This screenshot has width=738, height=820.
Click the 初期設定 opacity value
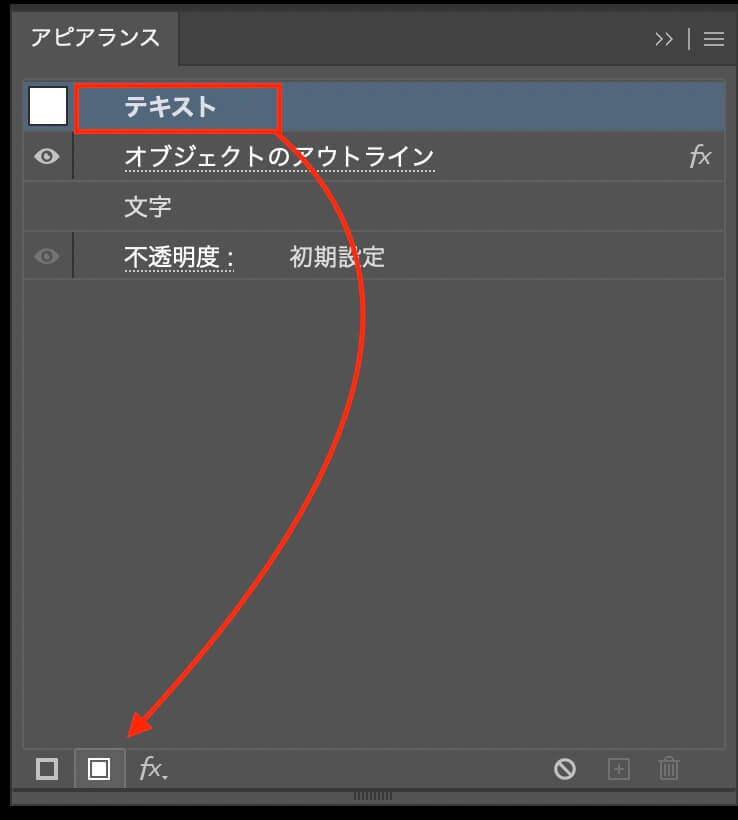point(337,257)
